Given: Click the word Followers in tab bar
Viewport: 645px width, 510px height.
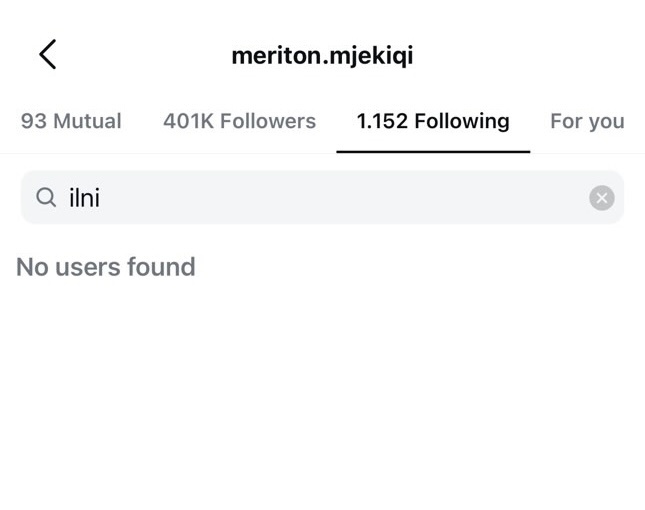Looking at the screenshot, I should tap(268, 121).
